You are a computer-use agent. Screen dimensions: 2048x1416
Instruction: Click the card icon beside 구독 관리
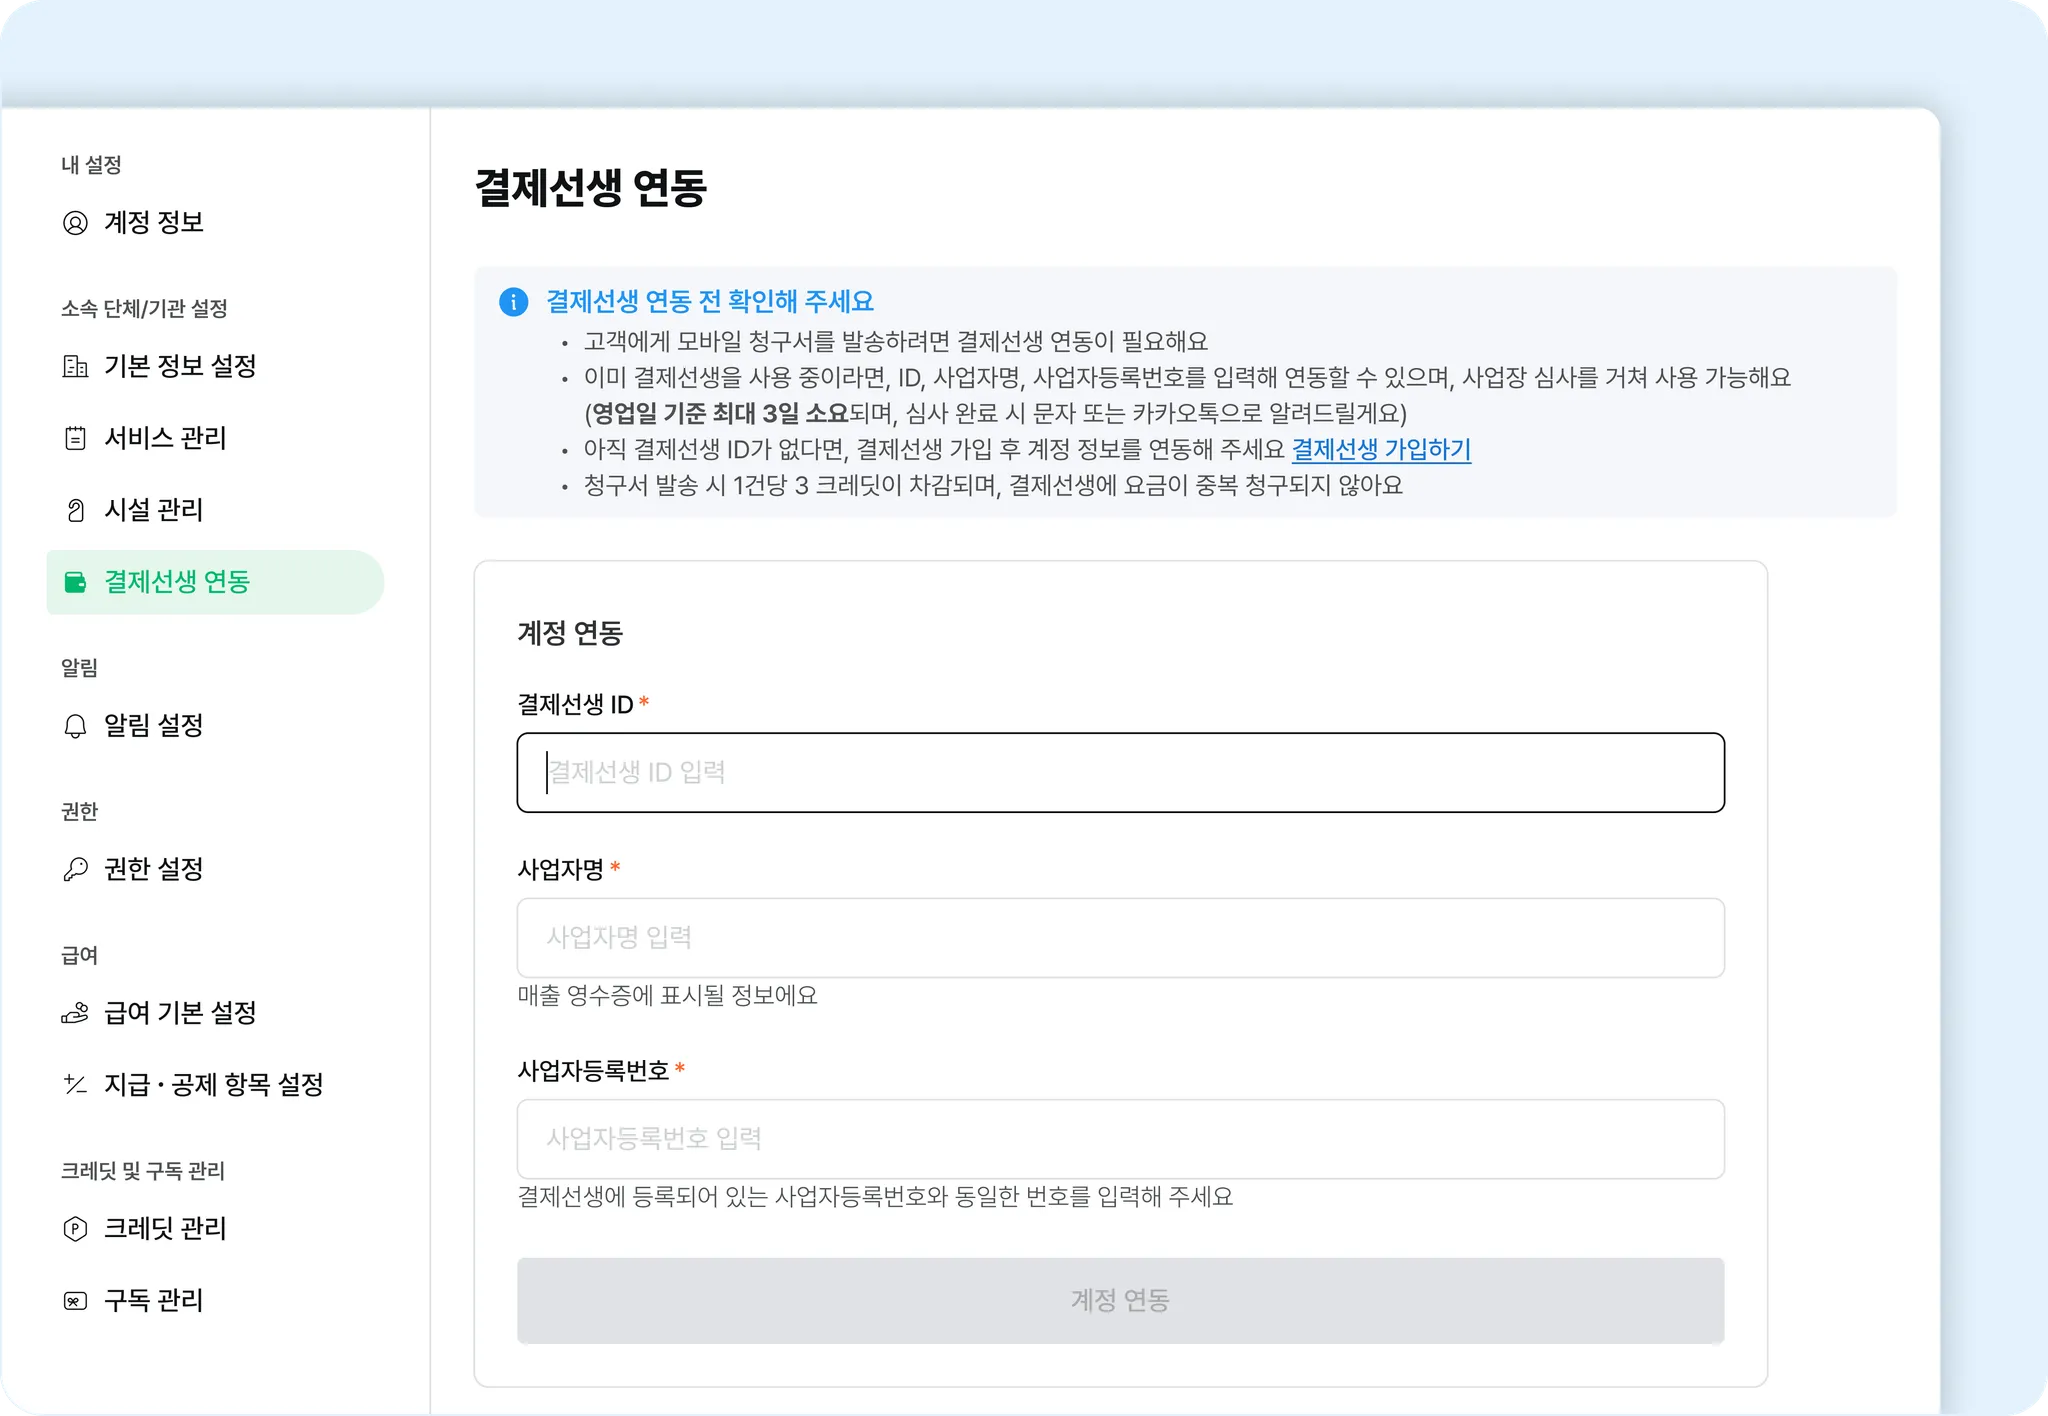75,1301
